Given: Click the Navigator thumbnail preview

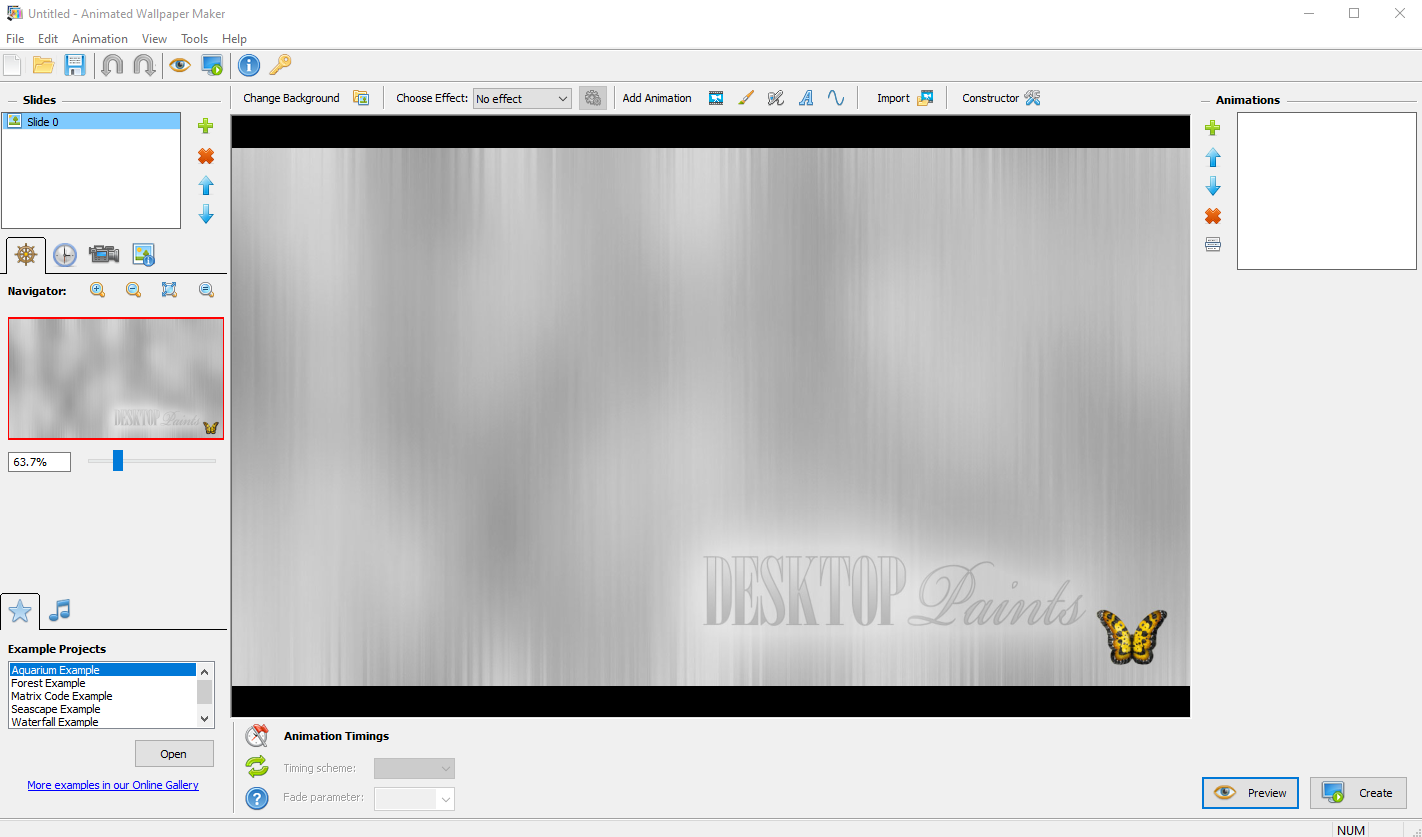Looking at the screenshot, I should click(116, 378).
